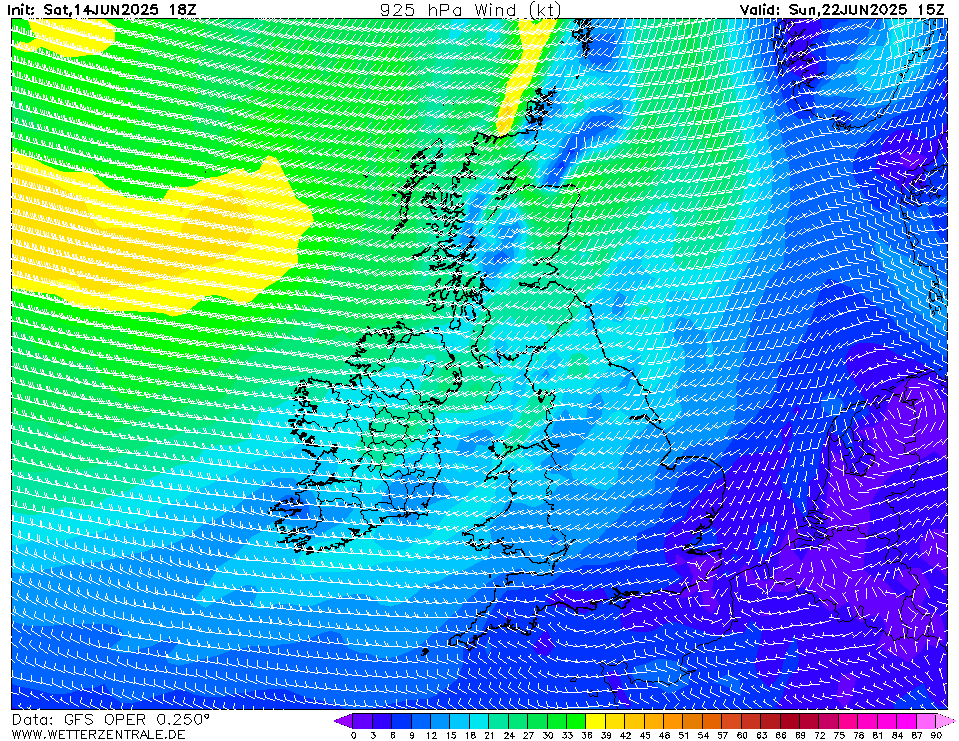Click the '925 hPa Wind (kt)' title
The height and width of the screenshot is (741, 959).
pos(470,10)
